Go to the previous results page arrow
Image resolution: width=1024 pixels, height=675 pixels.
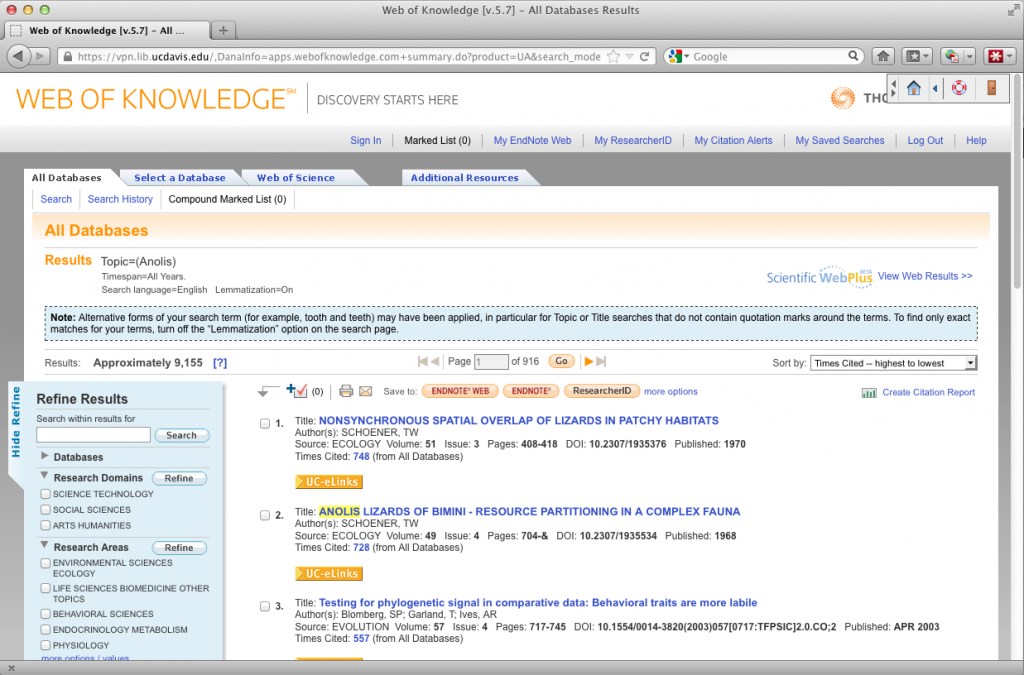(x=435, y=361)
